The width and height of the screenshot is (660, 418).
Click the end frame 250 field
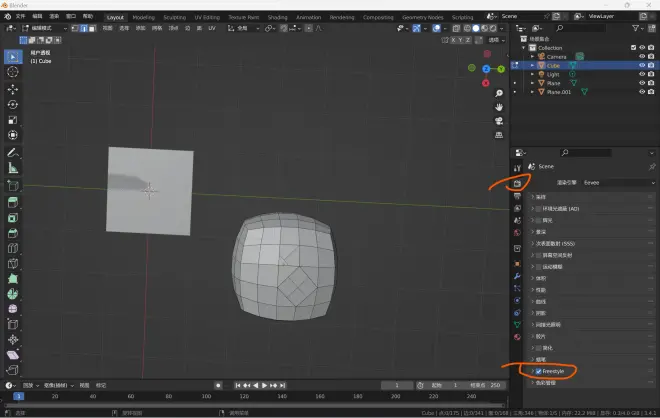pos(485,385)
